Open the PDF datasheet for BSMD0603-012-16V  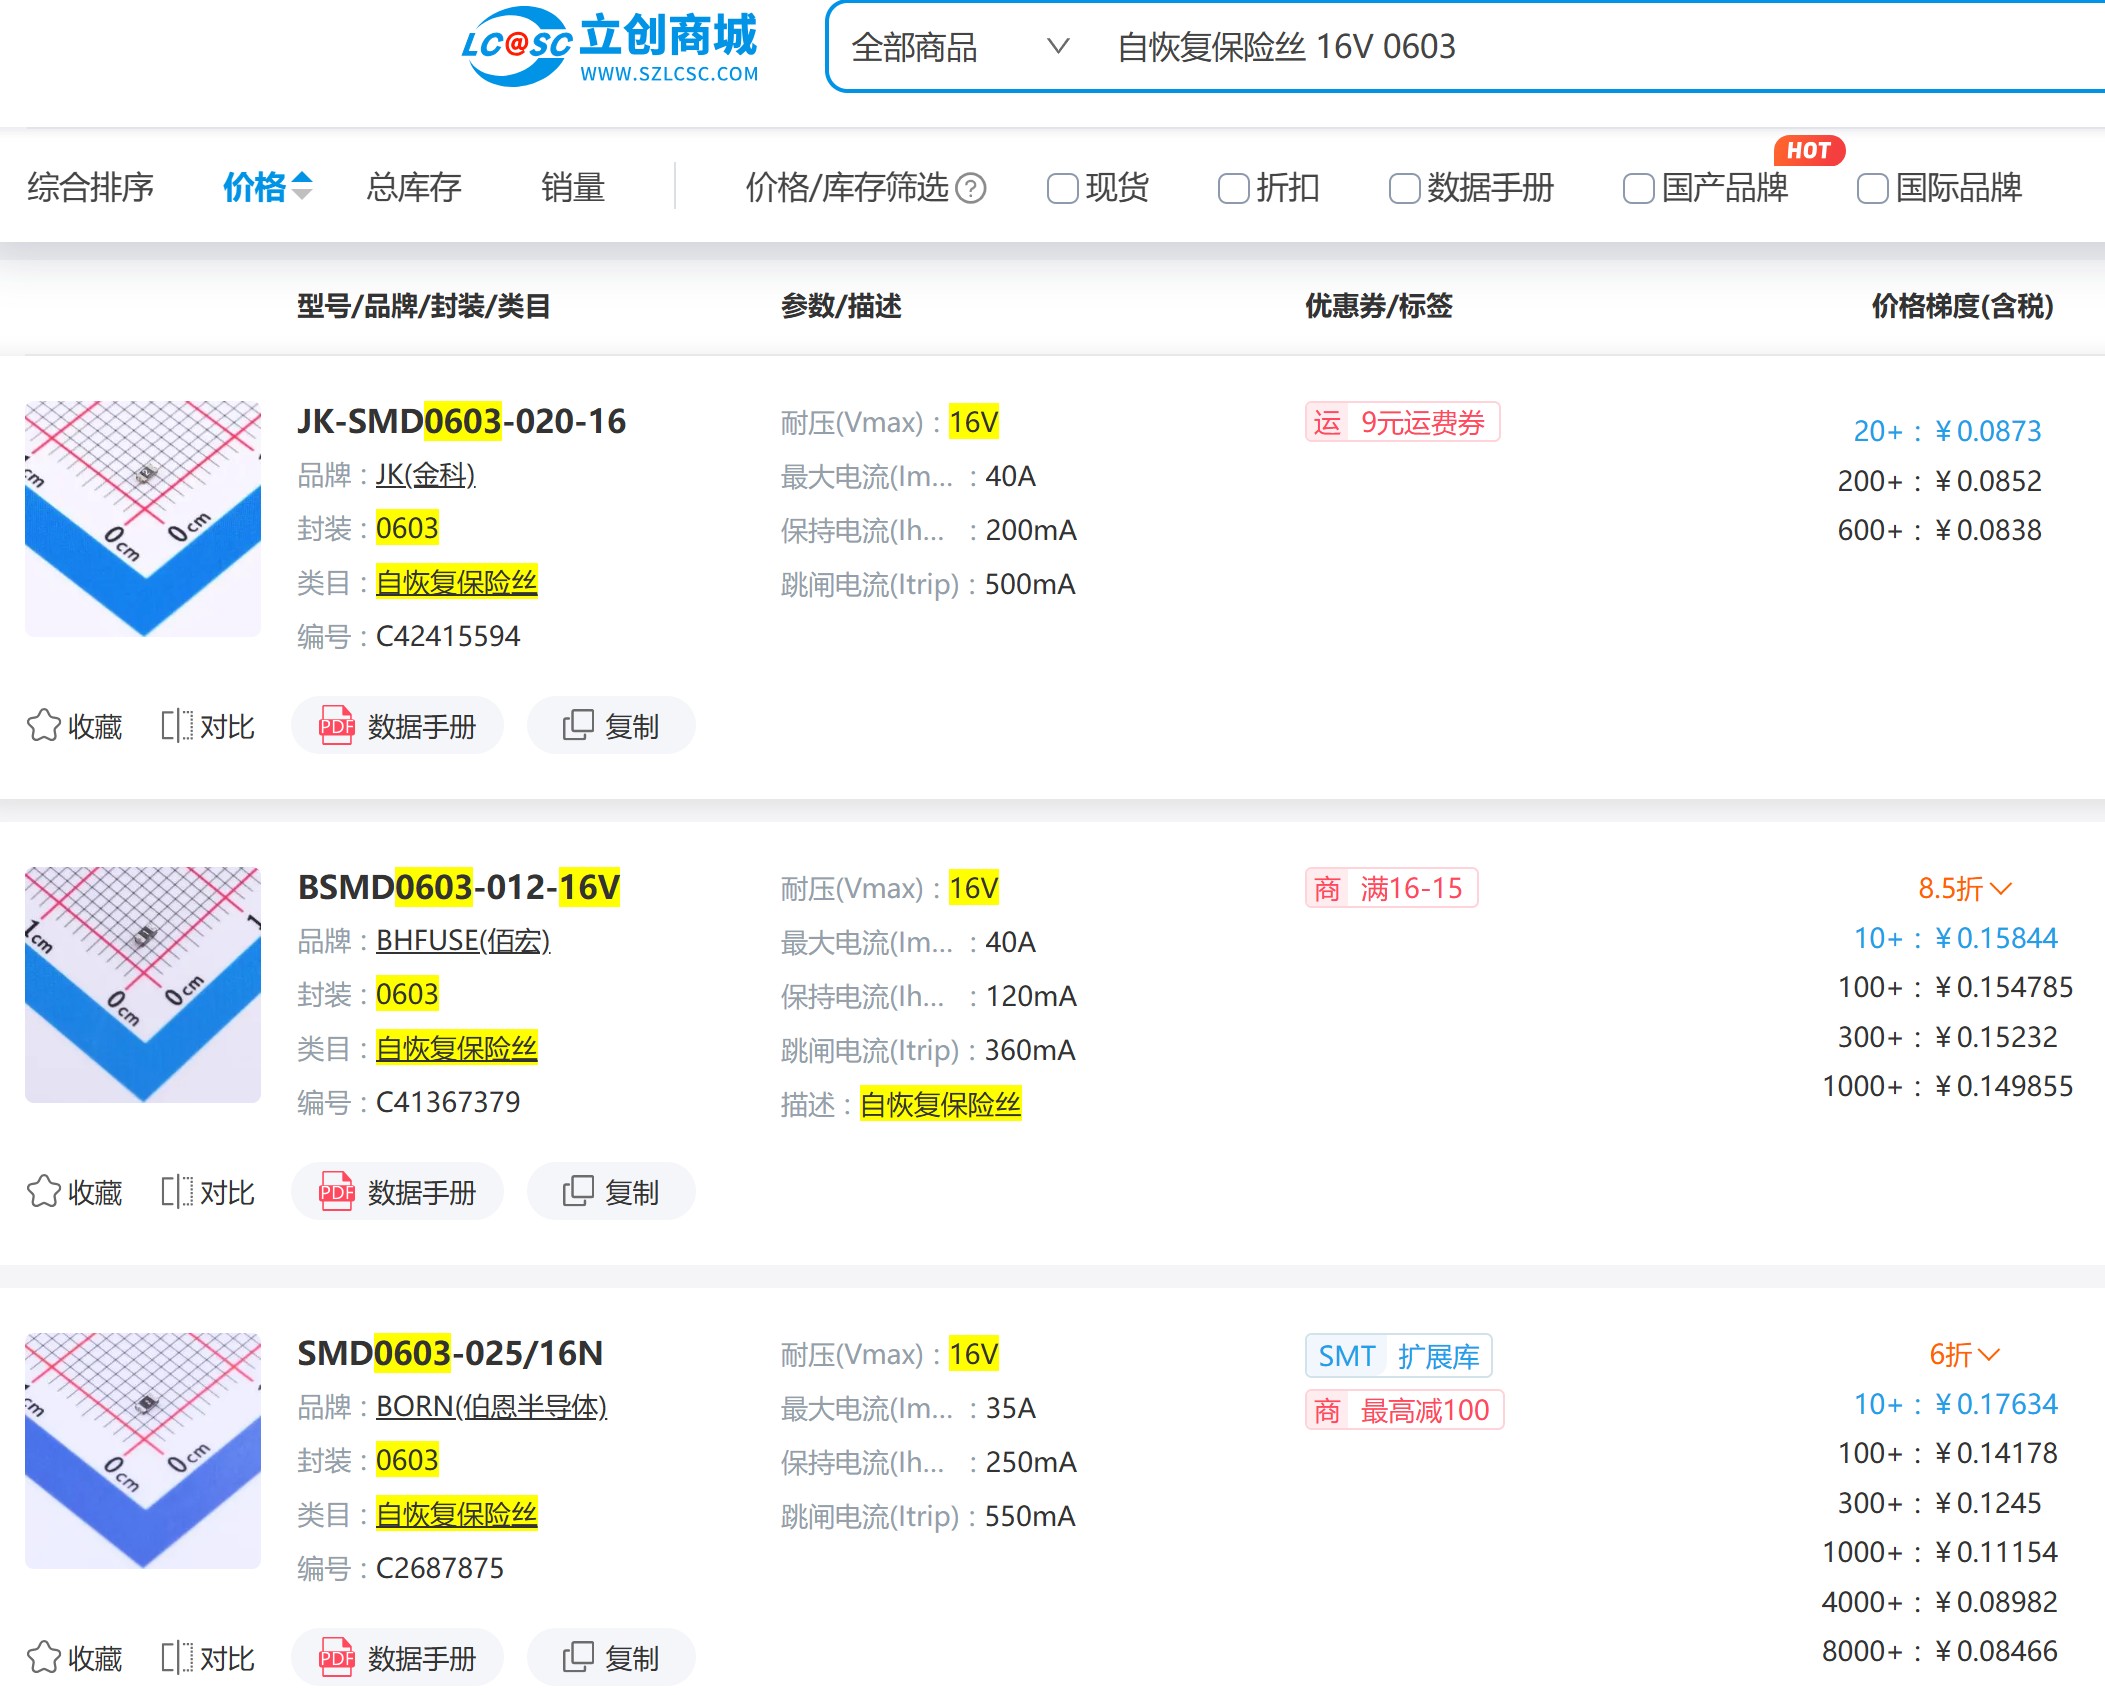pyautogui.click(x=397, y=1191)
